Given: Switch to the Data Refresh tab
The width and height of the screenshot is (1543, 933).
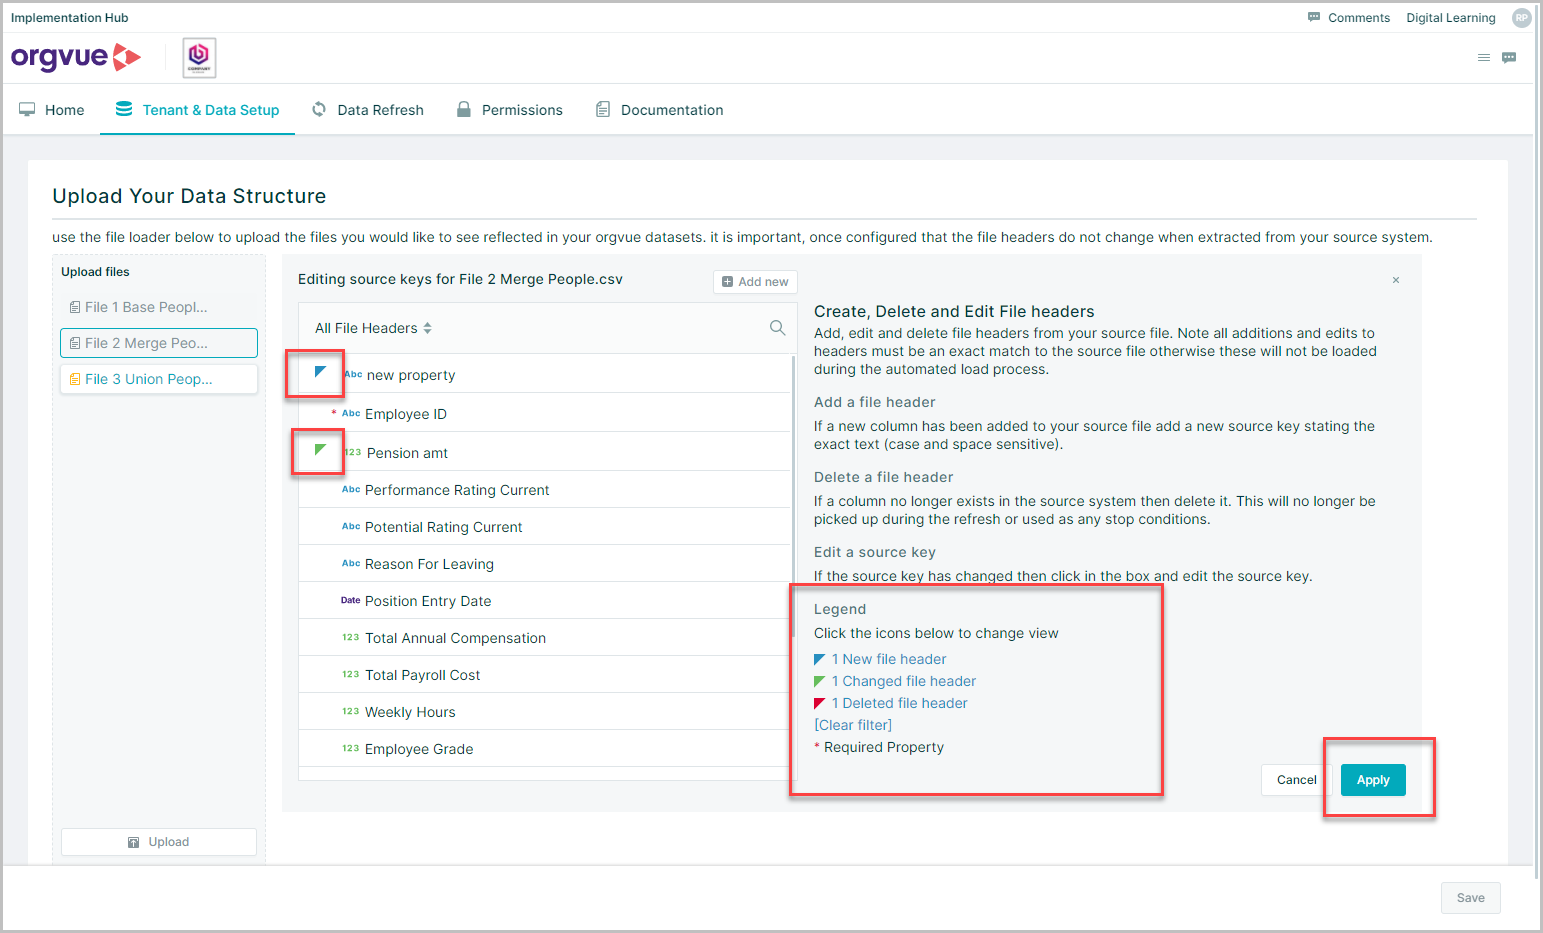Looking at the screenshot, I should [368, 110].
